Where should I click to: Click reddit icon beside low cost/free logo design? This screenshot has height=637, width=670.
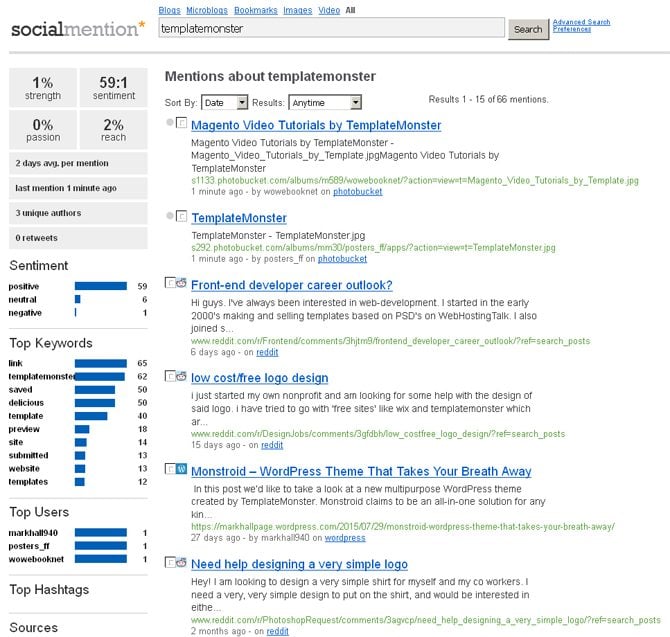(181, 378)
